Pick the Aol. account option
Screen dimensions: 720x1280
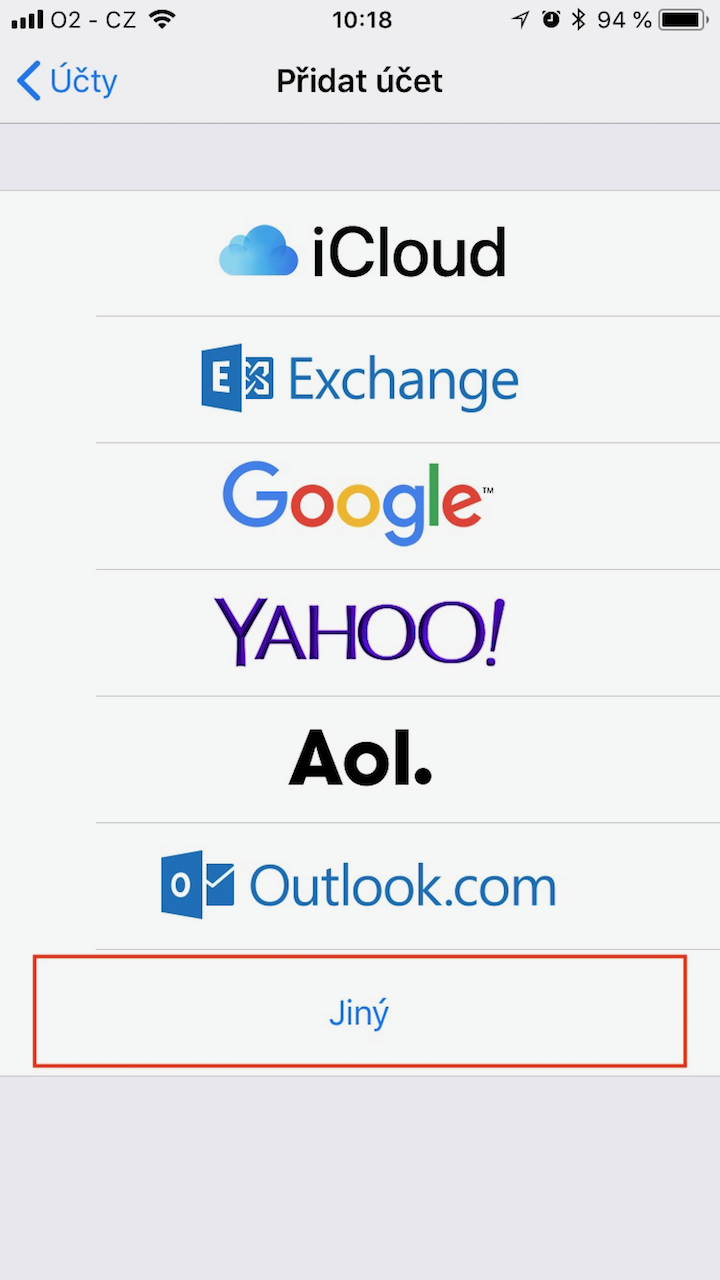click(x=360, y=760)
